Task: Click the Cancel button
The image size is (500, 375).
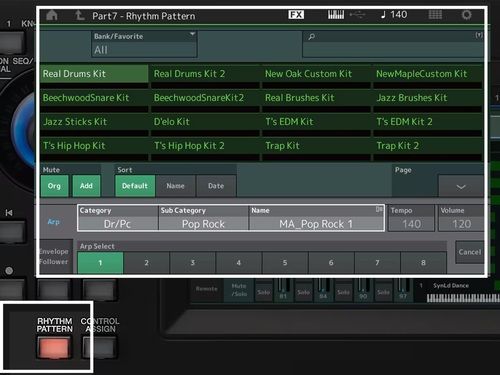Action: pos(470,252)
